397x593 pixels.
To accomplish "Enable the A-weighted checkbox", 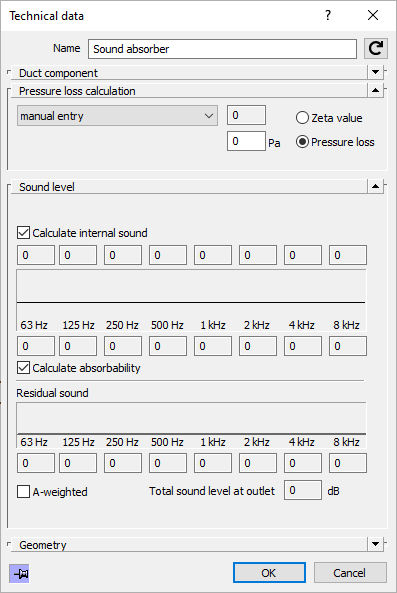I will click(23, 492).
